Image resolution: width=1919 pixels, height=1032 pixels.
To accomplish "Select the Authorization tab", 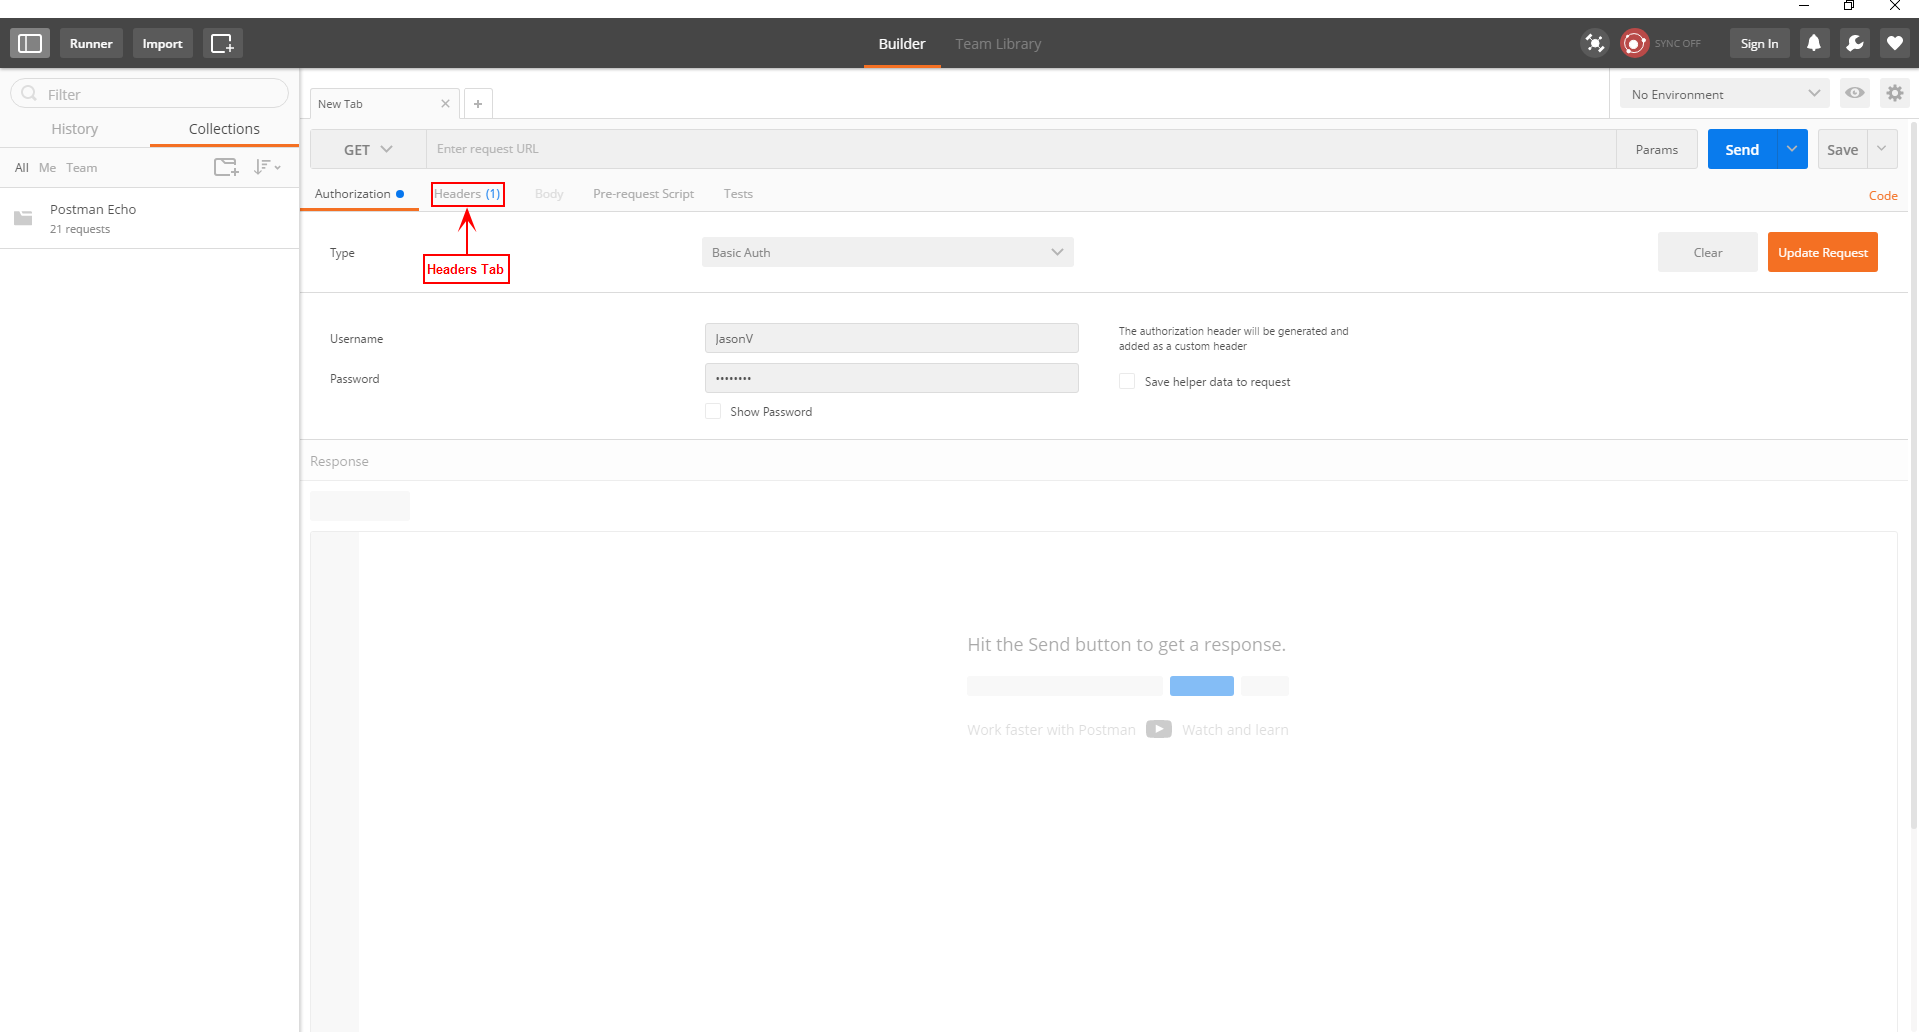I will [x=359, y=194].
